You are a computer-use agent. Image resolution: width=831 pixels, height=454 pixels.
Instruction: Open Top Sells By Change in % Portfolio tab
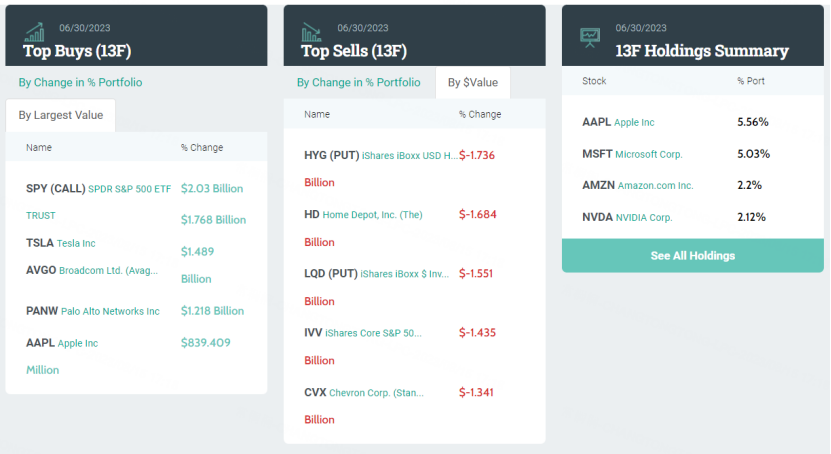pyautogui.click(x=358, y=82)
